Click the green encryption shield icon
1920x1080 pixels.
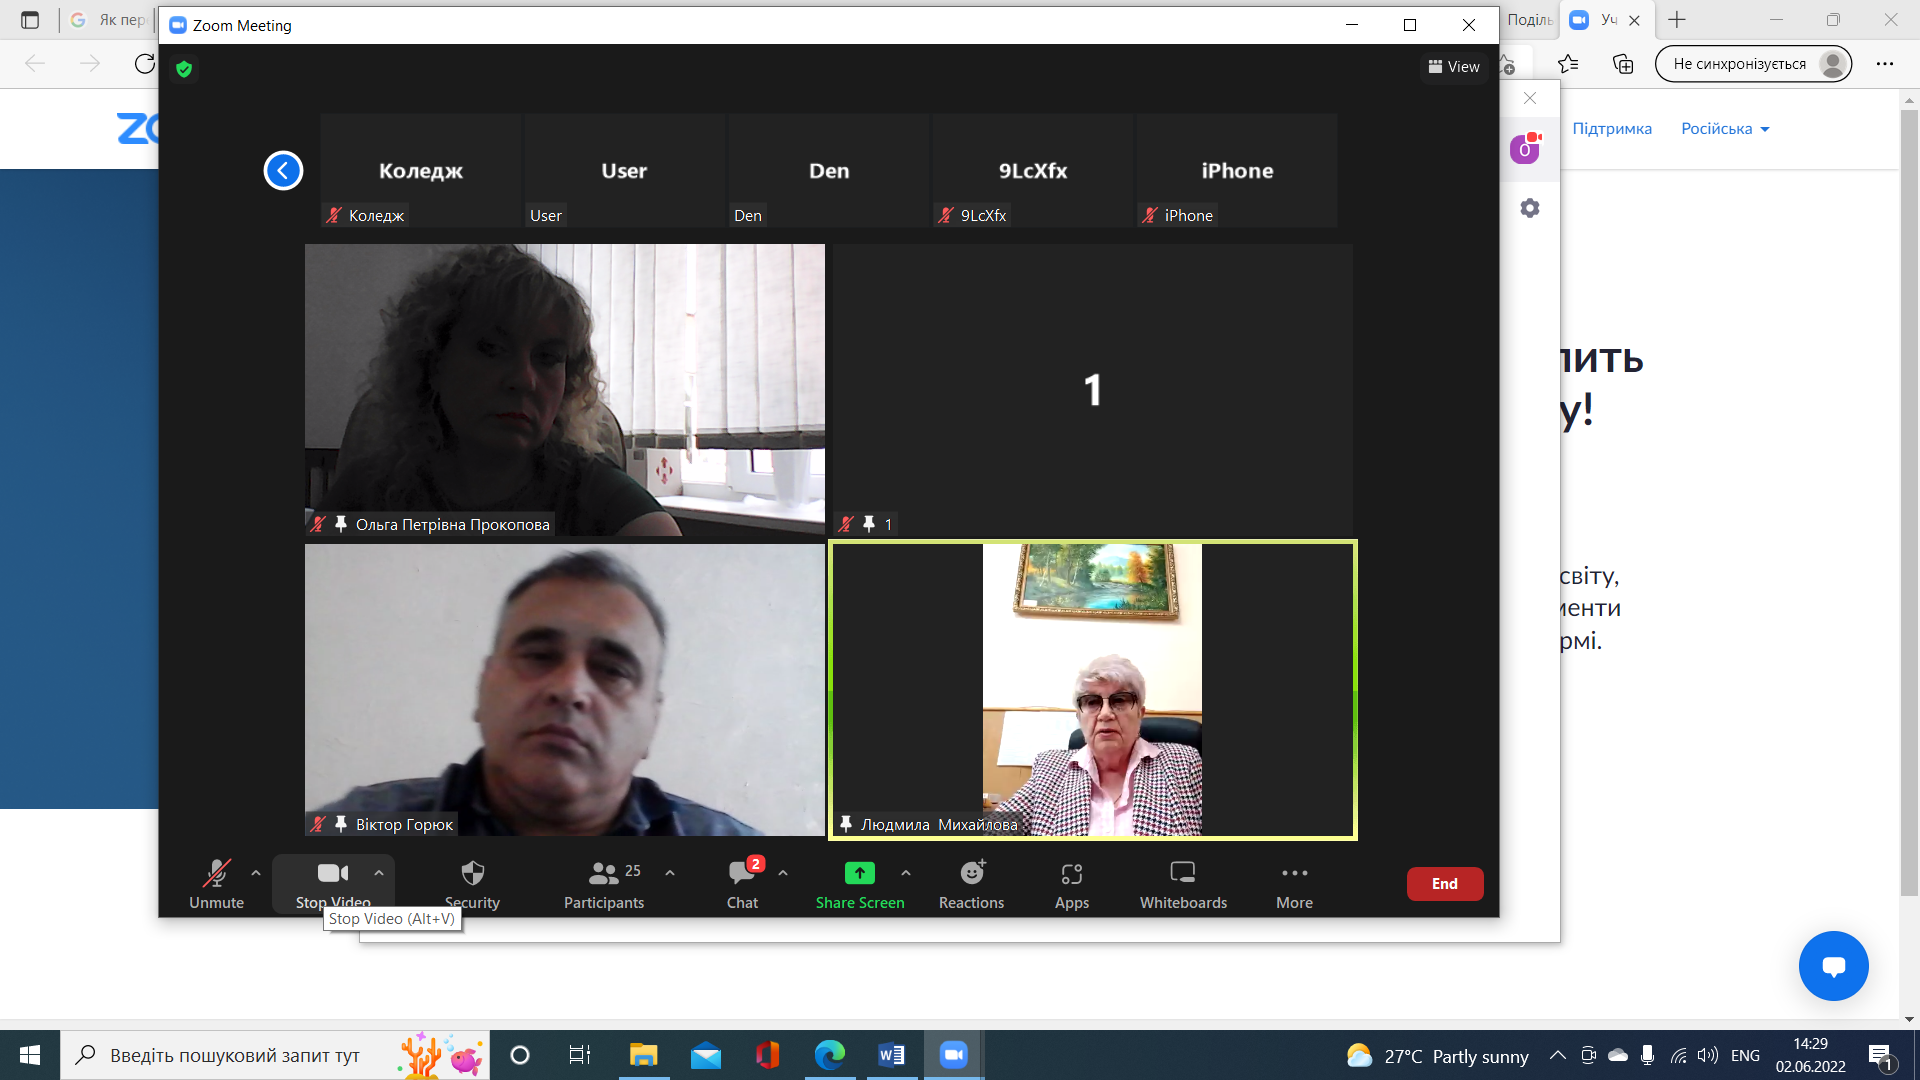(x=184, y=69)
